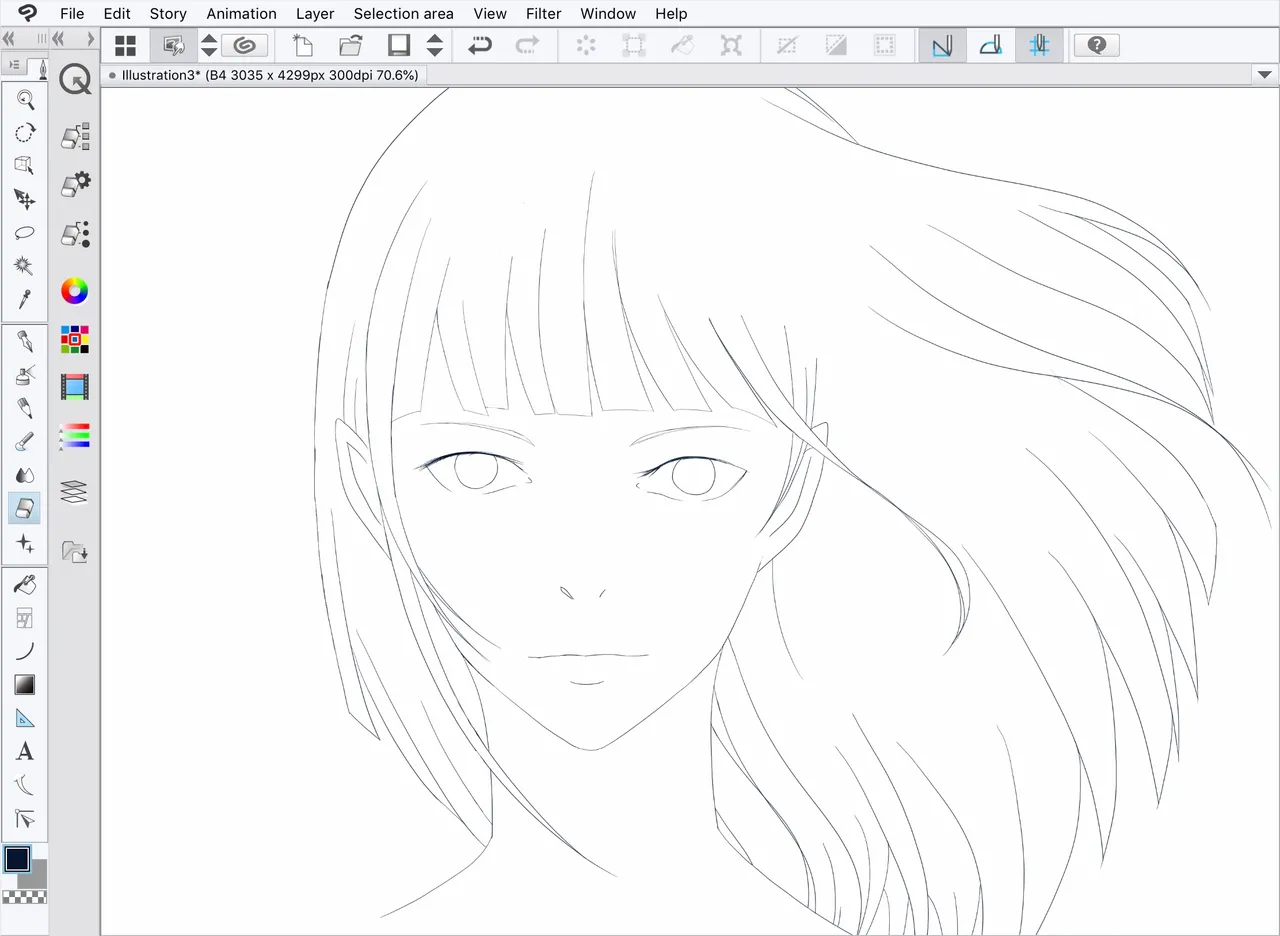Select the Decoration sparkle tool
1280x936 pixels.
(x=25, y=543)
